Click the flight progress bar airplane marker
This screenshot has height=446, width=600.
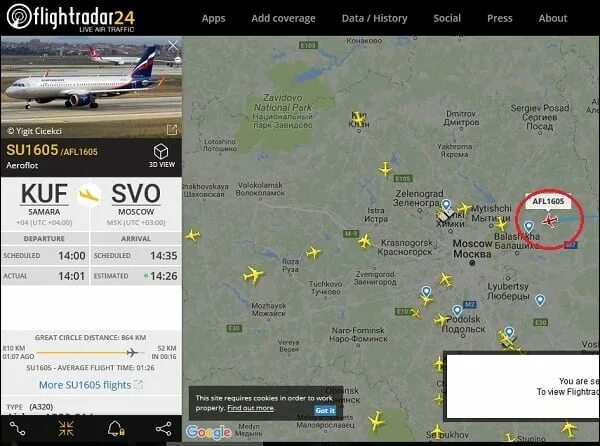(x=132, y=352)
